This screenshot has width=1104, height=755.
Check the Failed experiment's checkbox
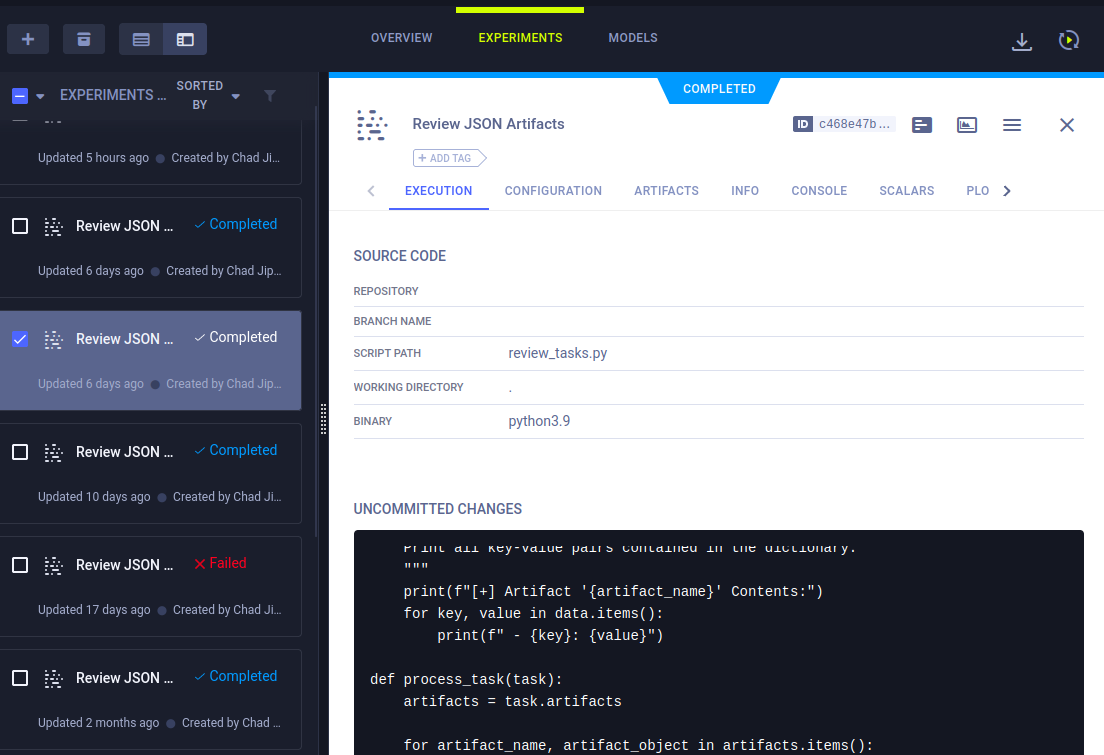20,565
